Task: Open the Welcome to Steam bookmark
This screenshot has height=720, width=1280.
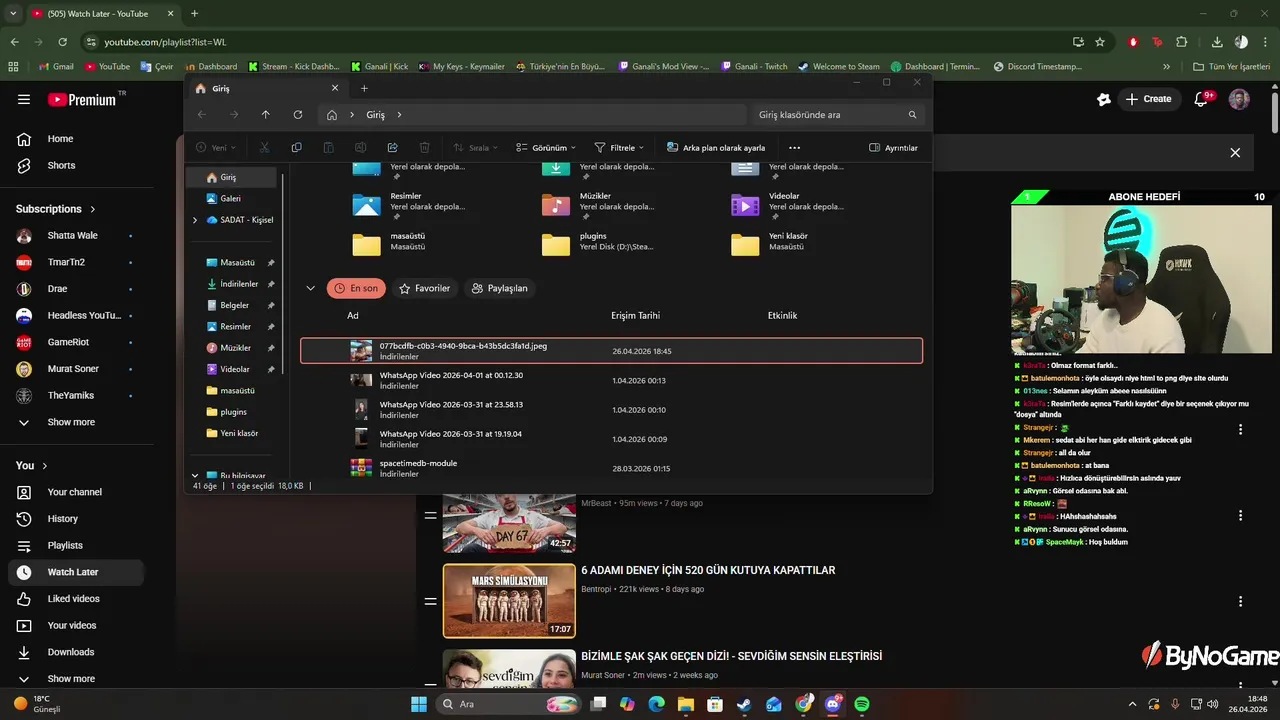Action: click(839, 67)
